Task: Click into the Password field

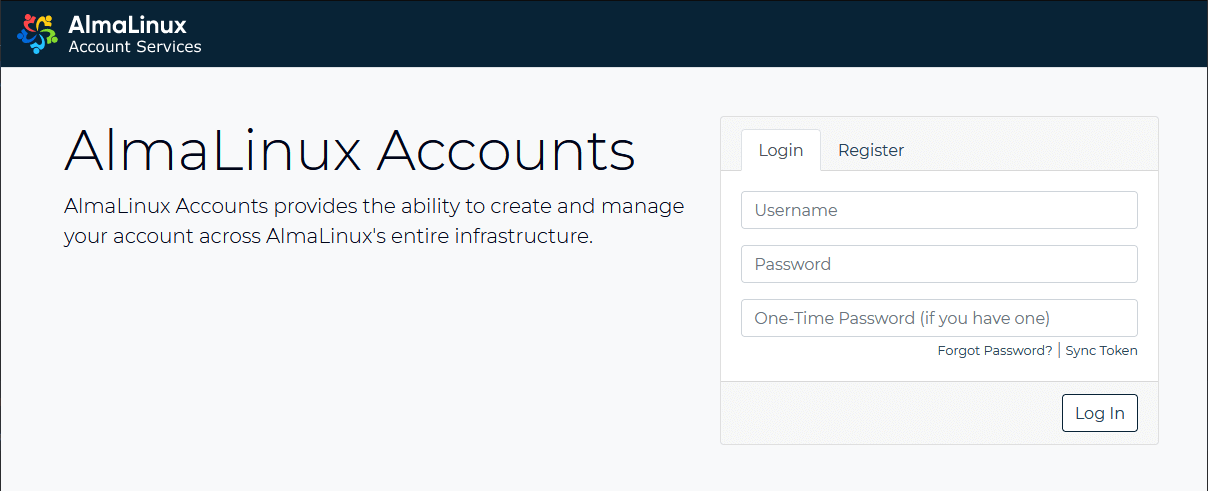Action: [x=938, y=264]
